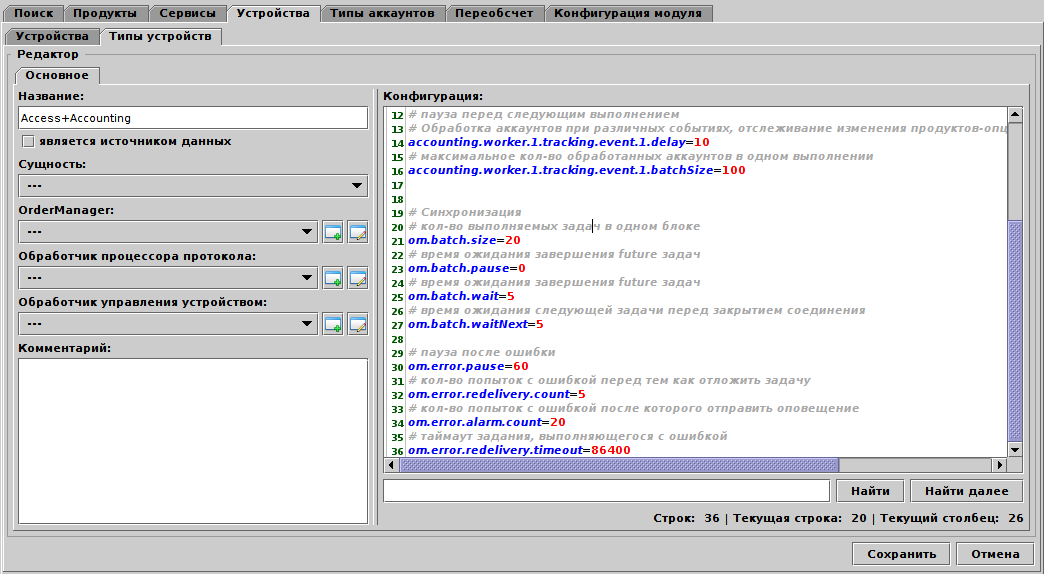Select the Устройства main tab

pos(273,13)
